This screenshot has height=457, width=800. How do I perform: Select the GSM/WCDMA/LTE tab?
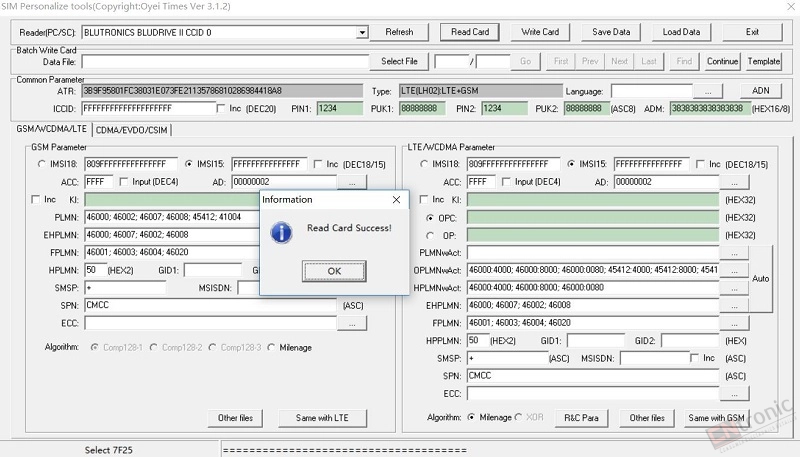[x=51, y=129]
